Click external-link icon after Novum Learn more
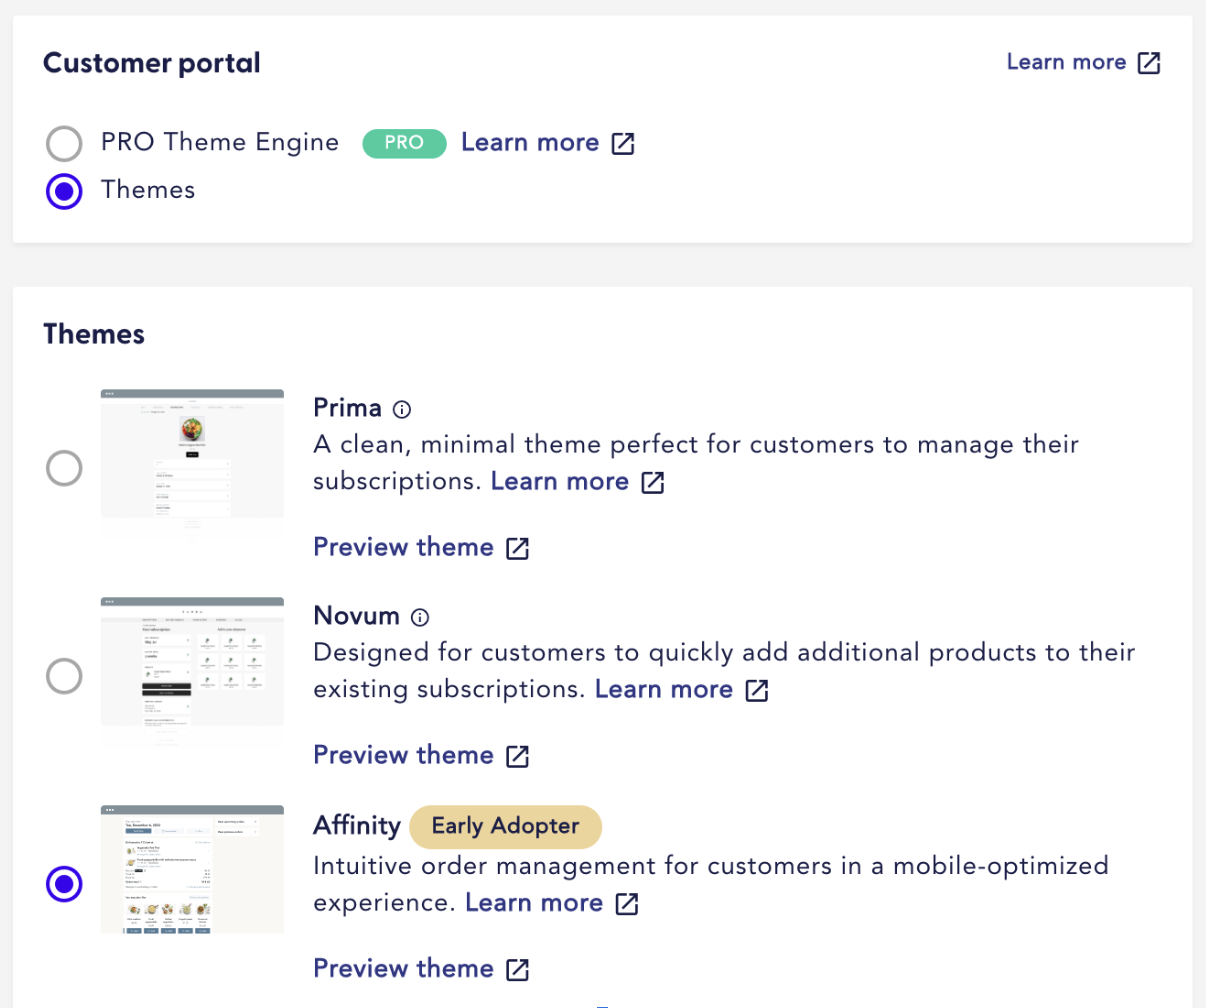 click(x=757, y=690)
